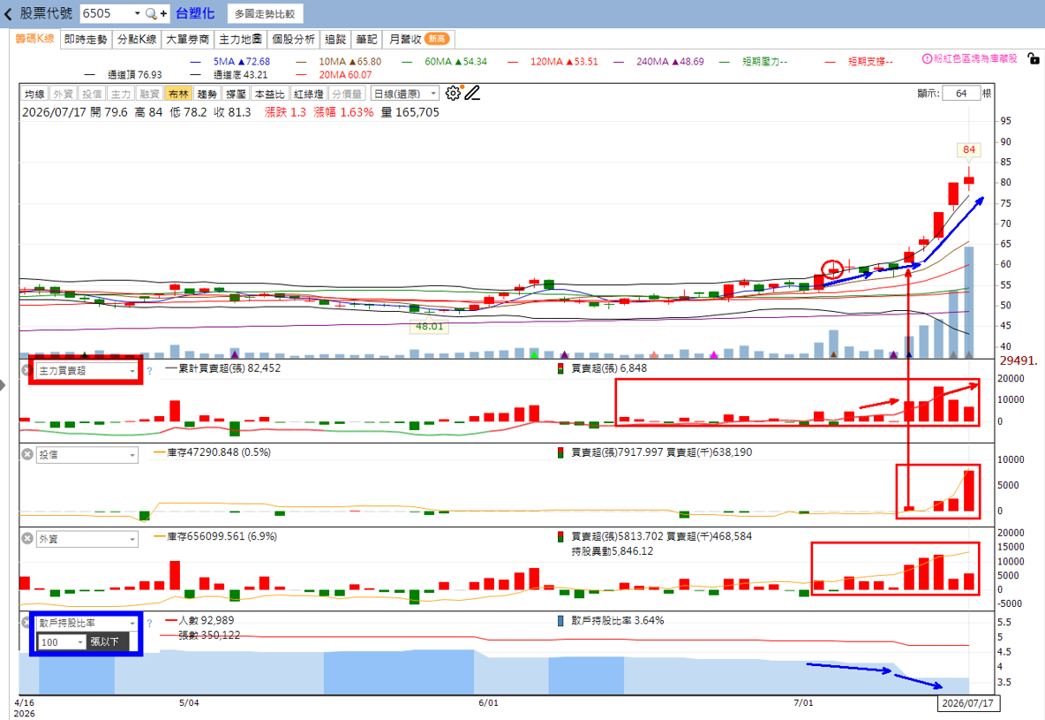This screenshot has width=1045, height=720.
Task: Click the lock icon at top right
Action: coord(1033,59)
